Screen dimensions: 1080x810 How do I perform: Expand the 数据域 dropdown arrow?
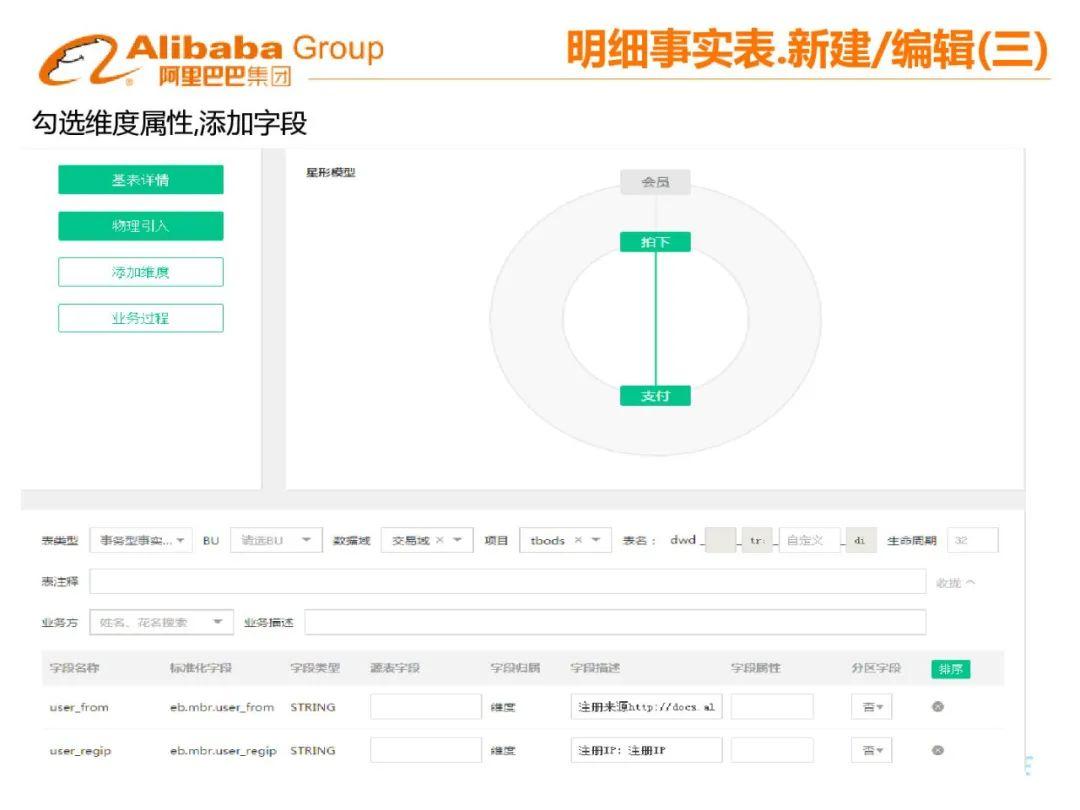457,541
